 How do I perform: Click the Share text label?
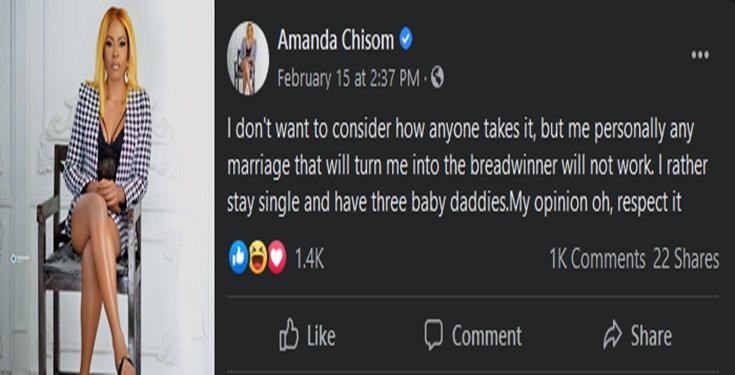[651, 336]
